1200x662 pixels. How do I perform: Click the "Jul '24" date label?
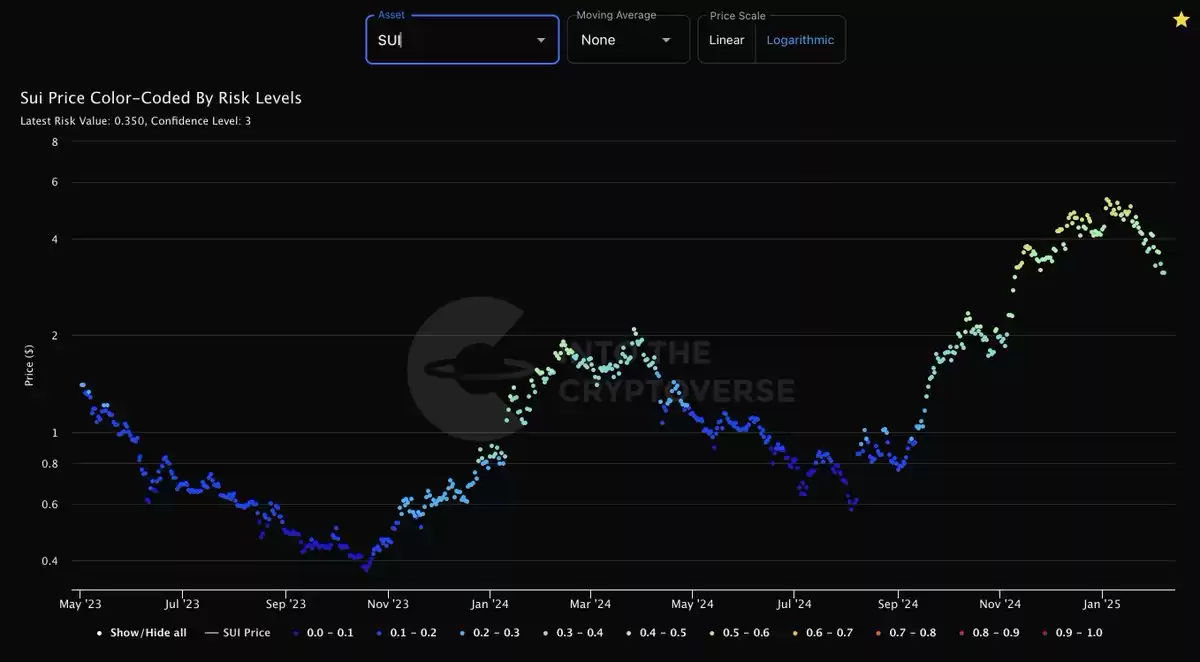click(x=793, y=604)
